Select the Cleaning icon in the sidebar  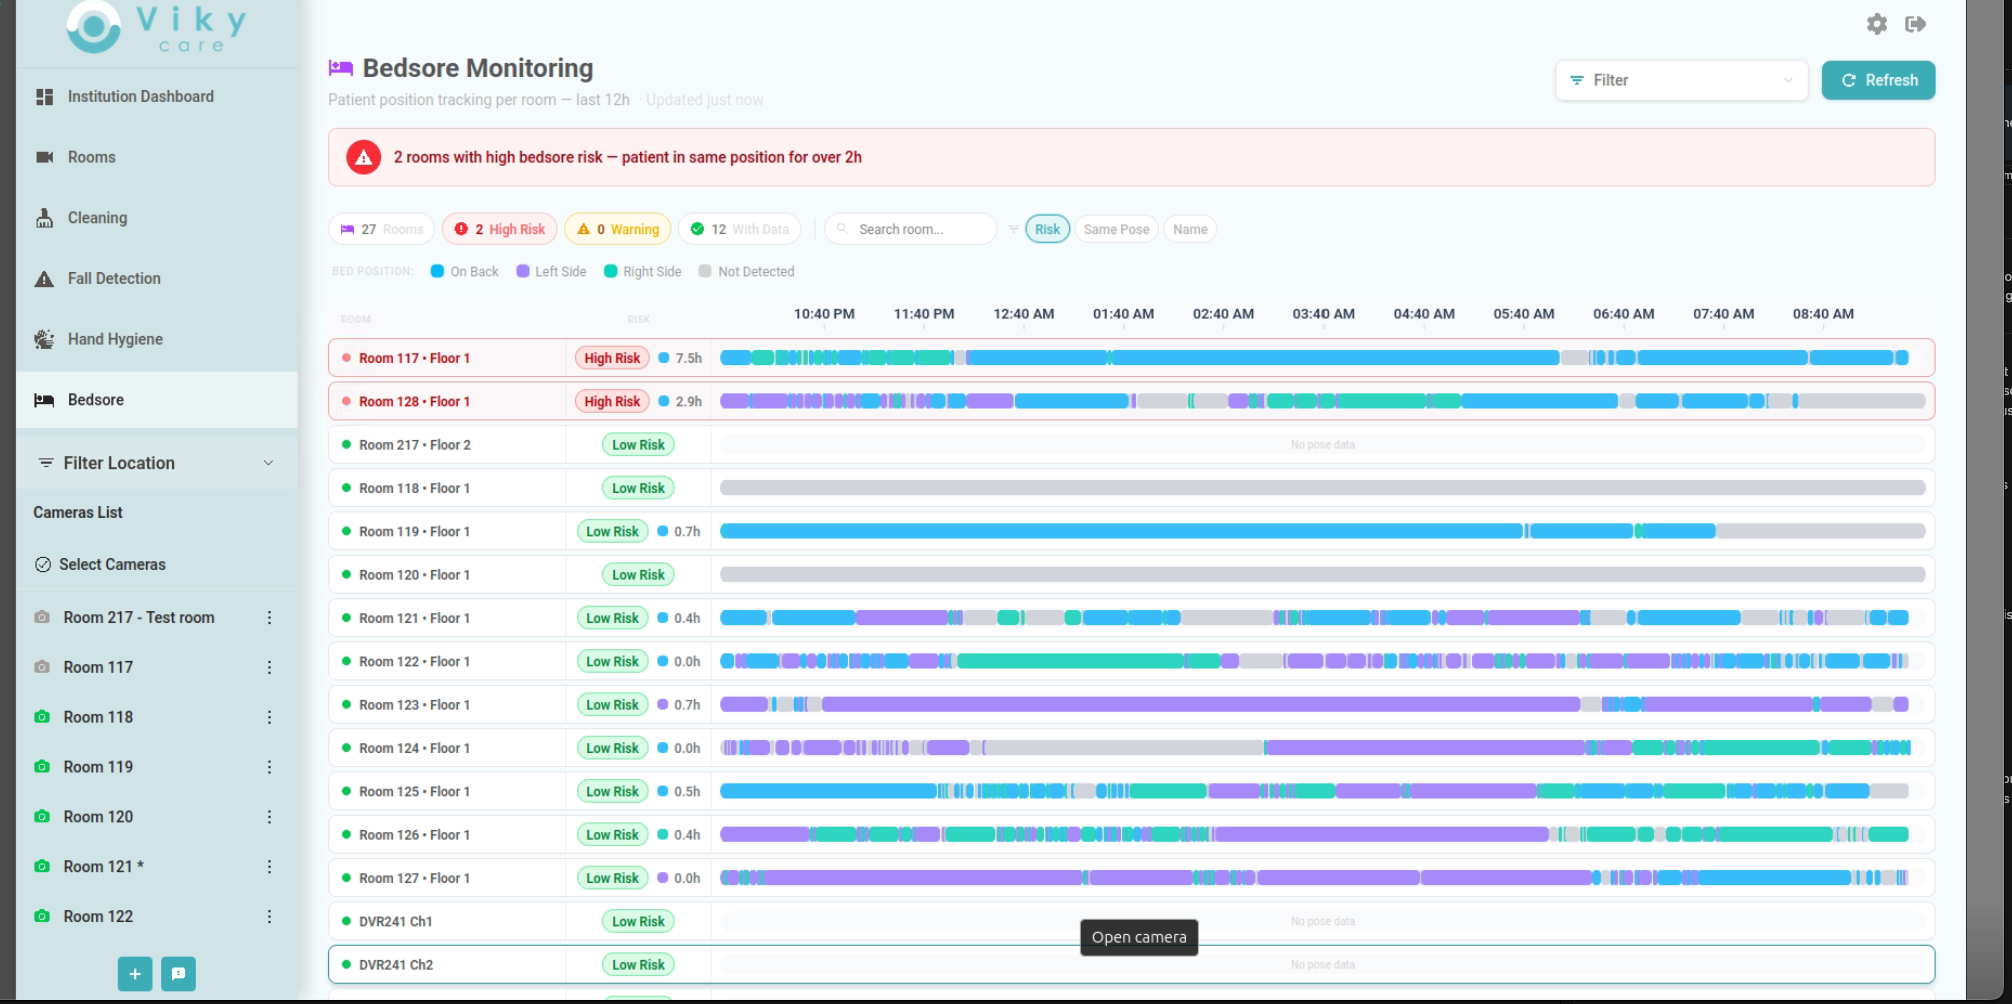click(x=44, y=217)
